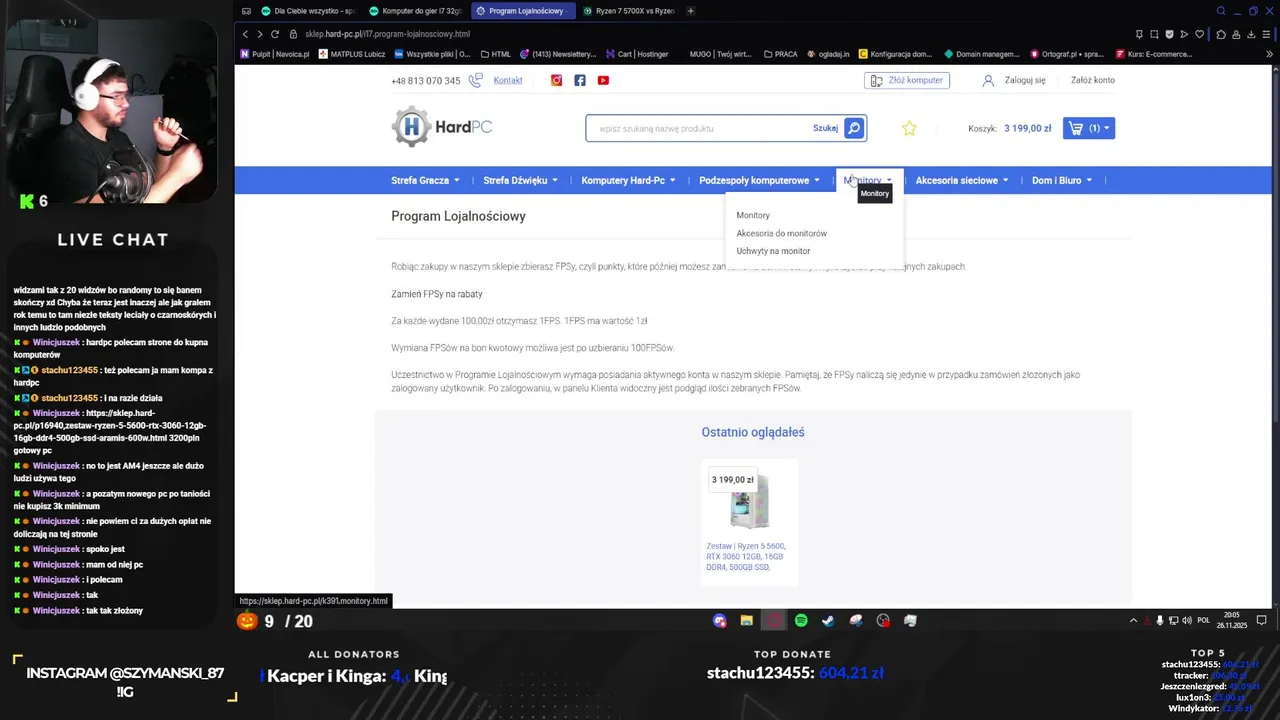Click the user profile icon beside Zaloguj się
Image resolution: width=1280 pixels, height=720 pixels.
click(988, 80)
